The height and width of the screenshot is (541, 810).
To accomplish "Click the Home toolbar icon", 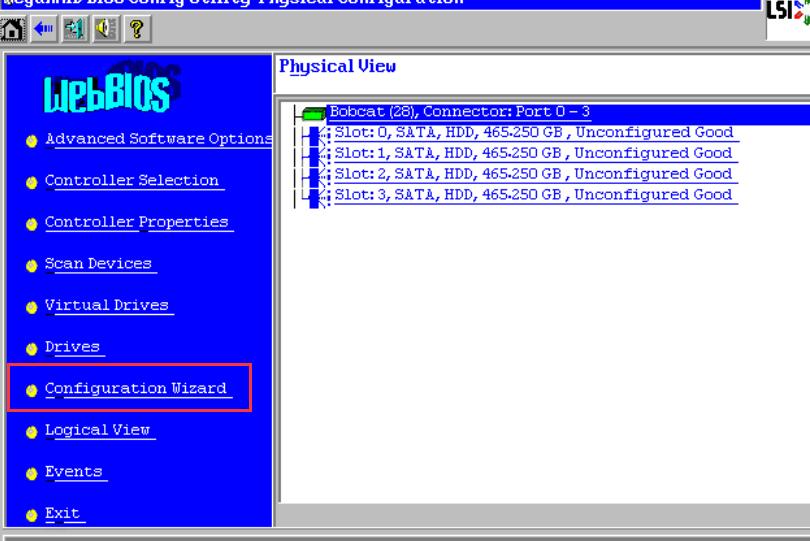I will 12,29.
